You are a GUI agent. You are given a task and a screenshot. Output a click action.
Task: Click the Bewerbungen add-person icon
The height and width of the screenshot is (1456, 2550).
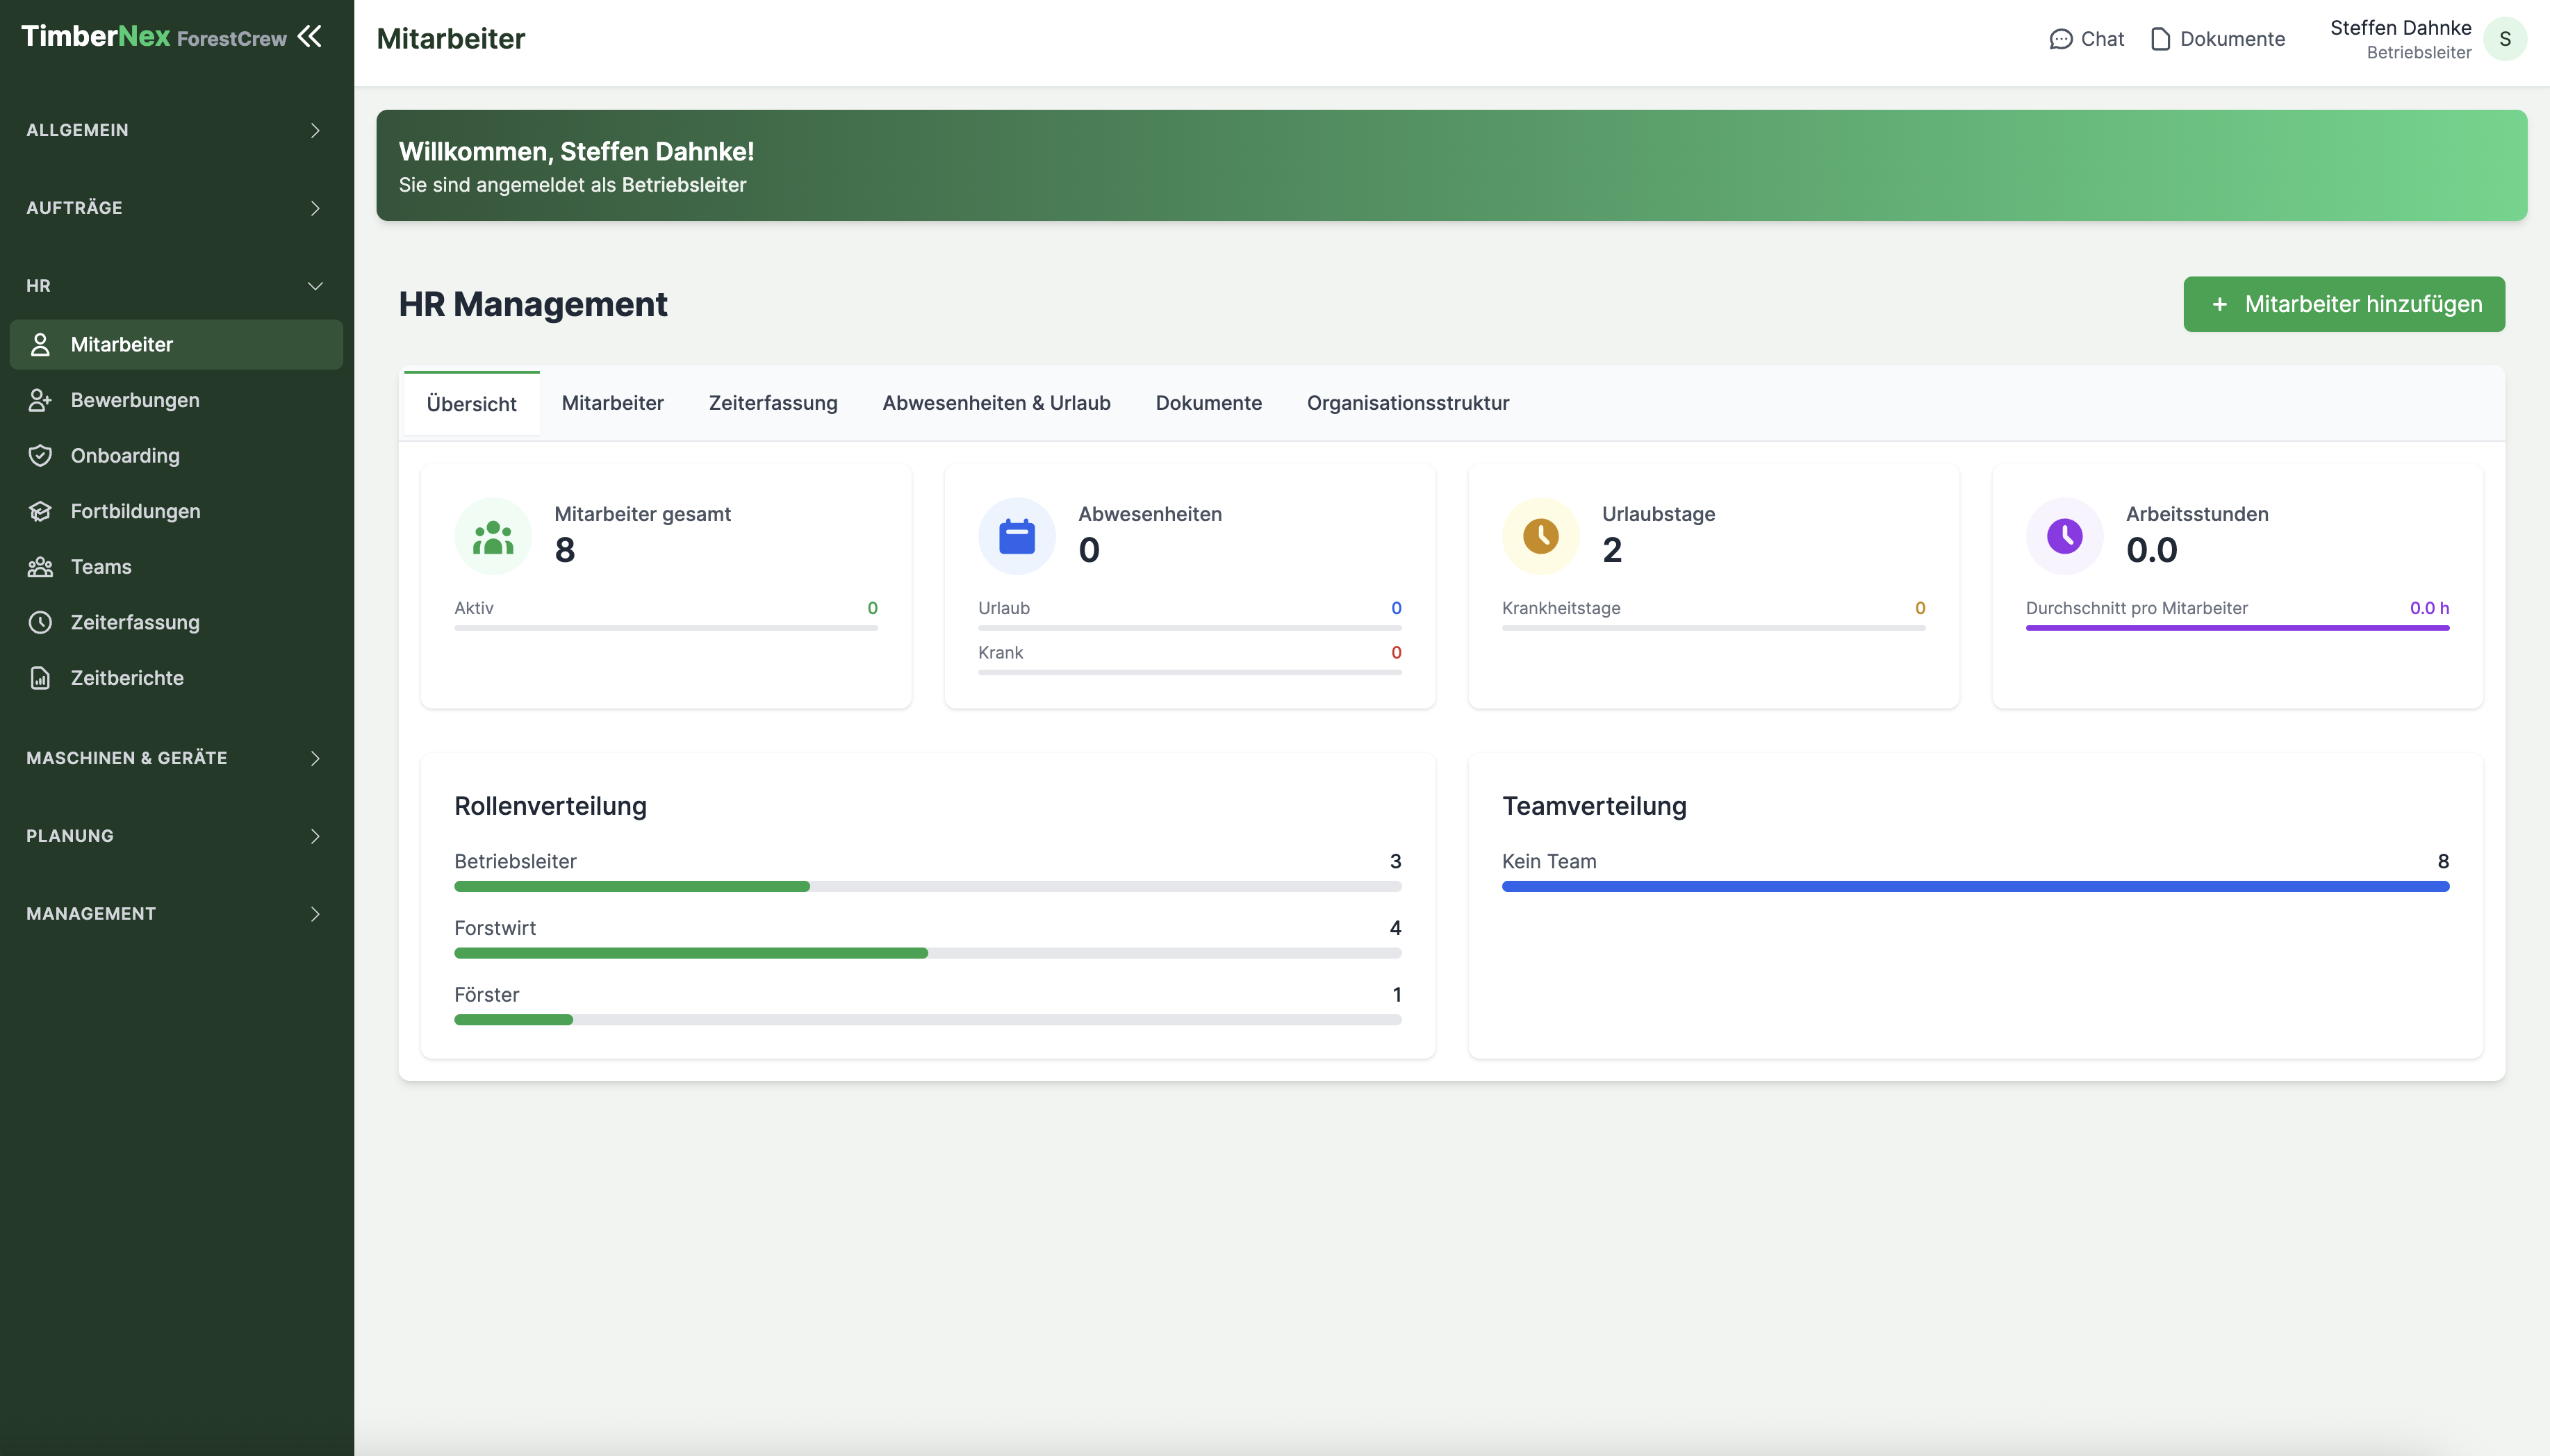[40, 400]
